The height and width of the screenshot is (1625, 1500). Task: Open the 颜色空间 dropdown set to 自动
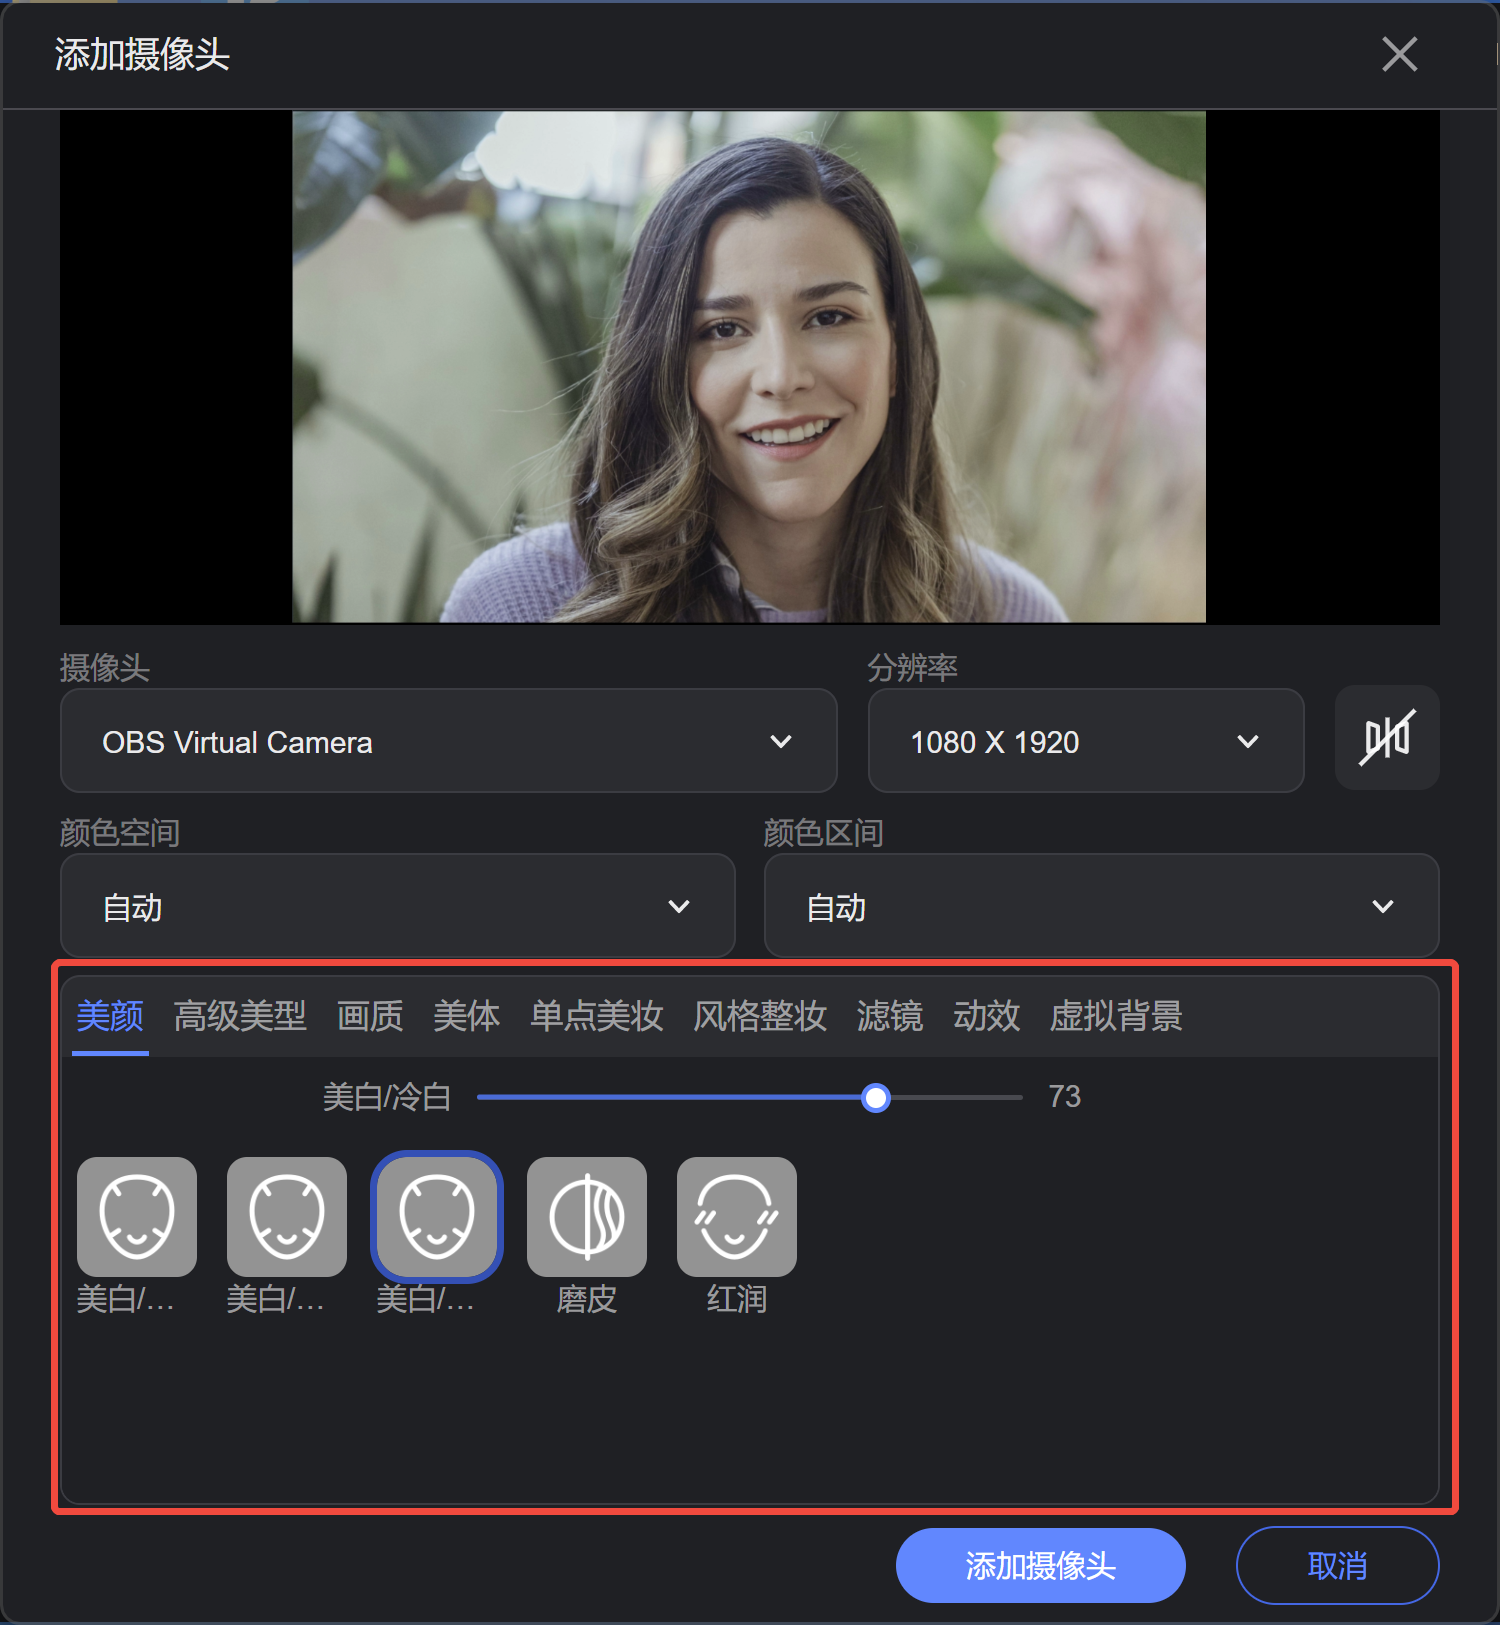pyautogui.click(x=398, y=906)
